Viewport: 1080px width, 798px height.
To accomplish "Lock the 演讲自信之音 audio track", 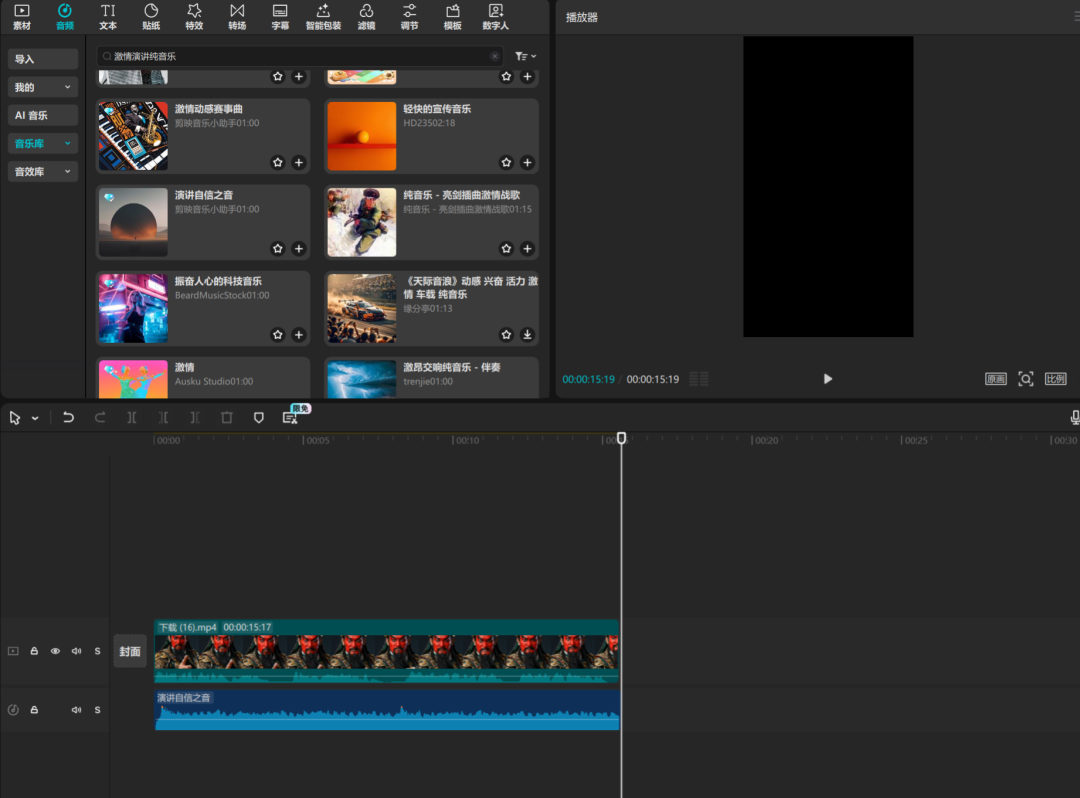I will (x=34, y=710).
